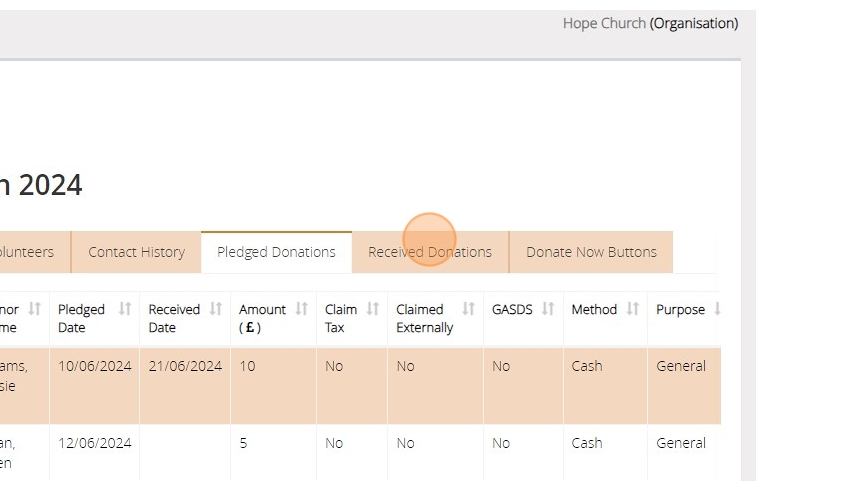The width and height of the screenshot is (860, 481).
Task: Sort by Amount column icon
Action: (x=301, y=309)
